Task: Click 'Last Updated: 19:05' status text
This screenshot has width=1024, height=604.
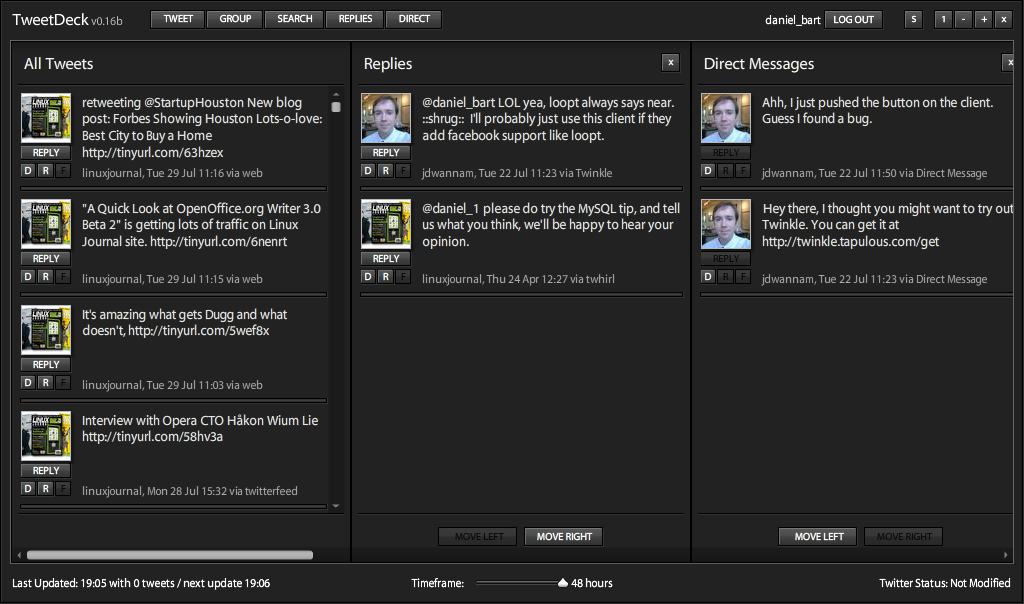Action: point(141,583)
